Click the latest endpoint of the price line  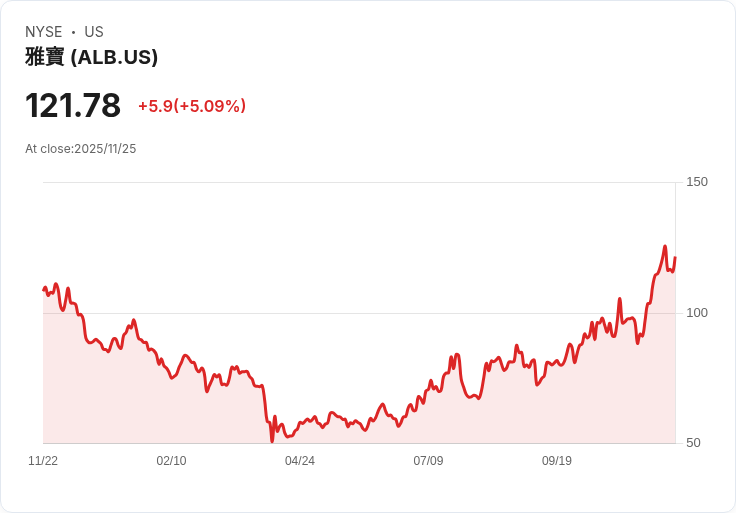tap(675, 258)
